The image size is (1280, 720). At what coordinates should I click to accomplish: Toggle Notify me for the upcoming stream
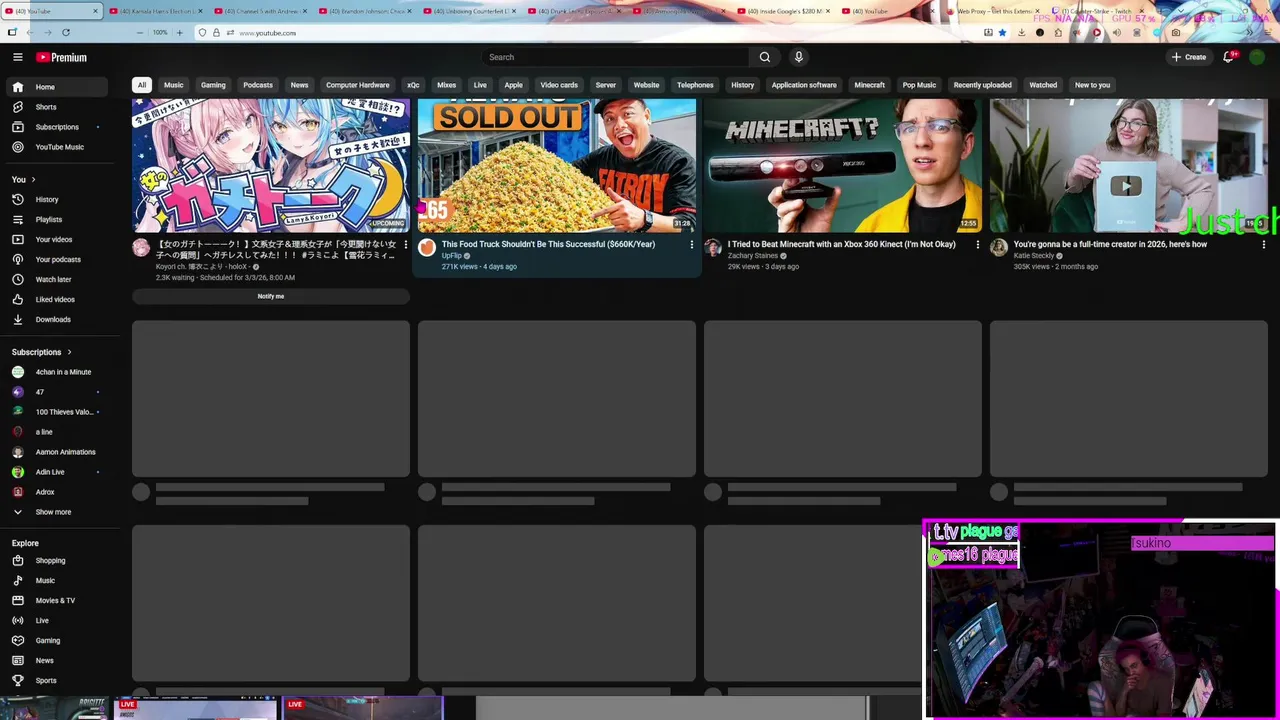(271, 296)
